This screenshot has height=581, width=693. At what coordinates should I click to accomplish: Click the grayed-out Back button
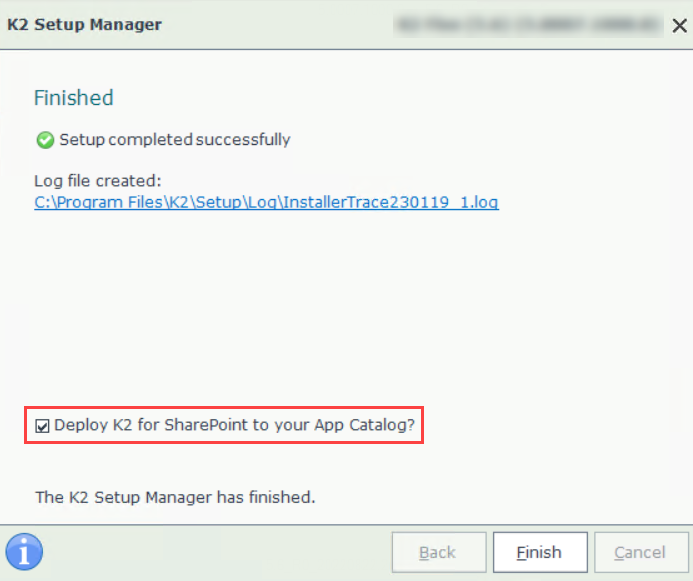437,552
